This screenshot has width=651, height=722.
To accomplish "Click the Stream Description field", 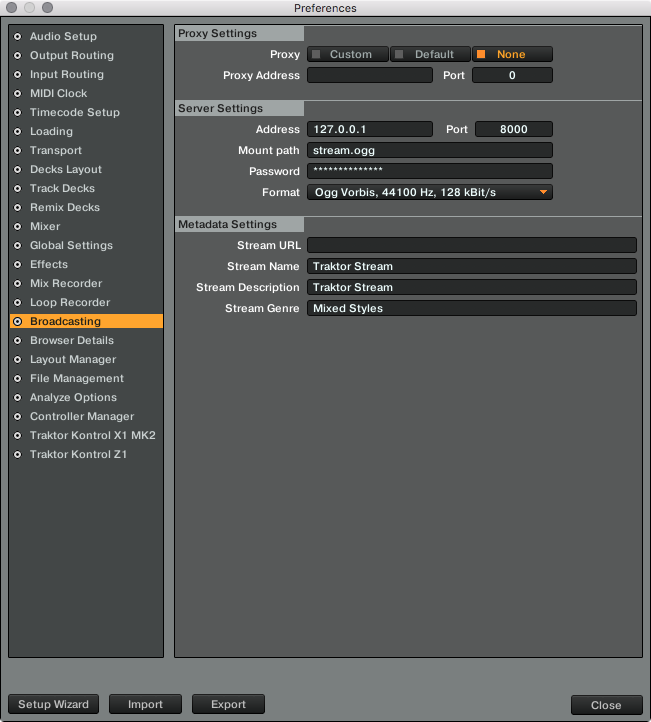I will tap(472, 287).
